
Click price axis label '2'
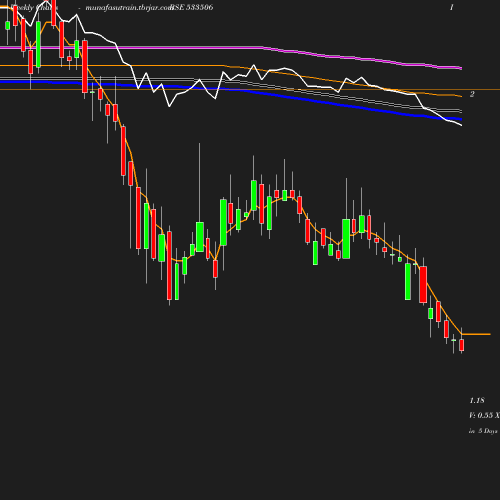coord(472,94)
